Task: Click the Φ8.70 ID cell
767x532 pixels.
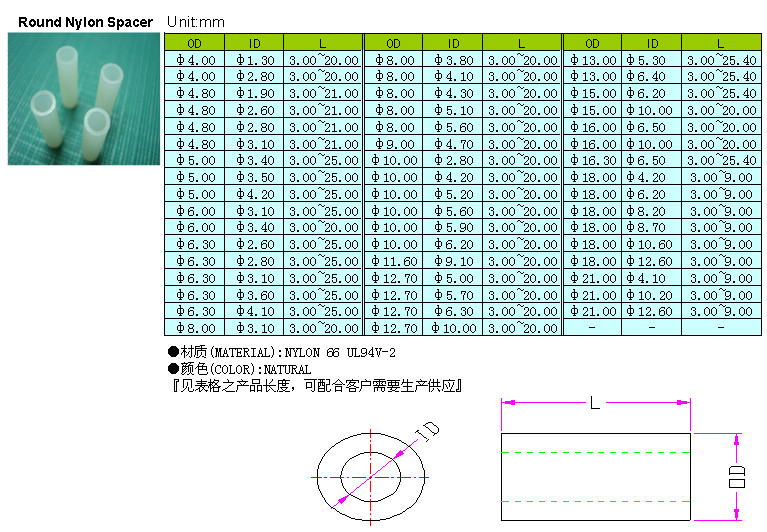Action: (651, 228)
